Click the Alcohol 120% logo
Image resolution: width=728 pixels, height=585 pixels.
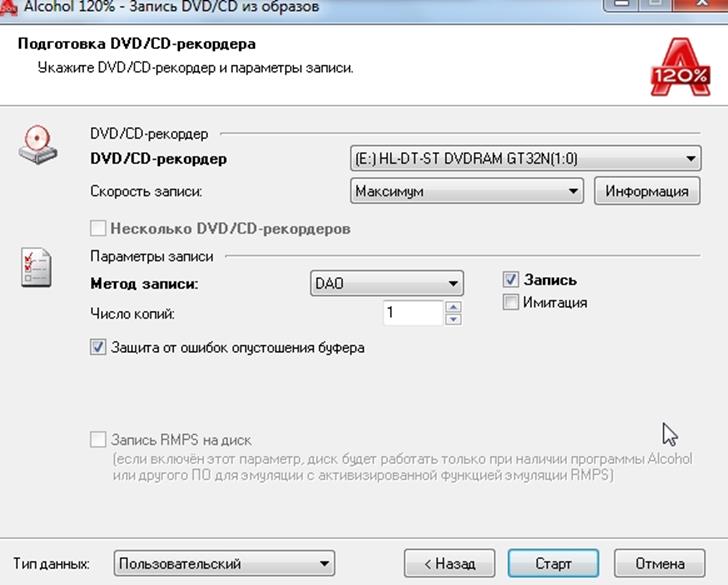pos(680,62)
